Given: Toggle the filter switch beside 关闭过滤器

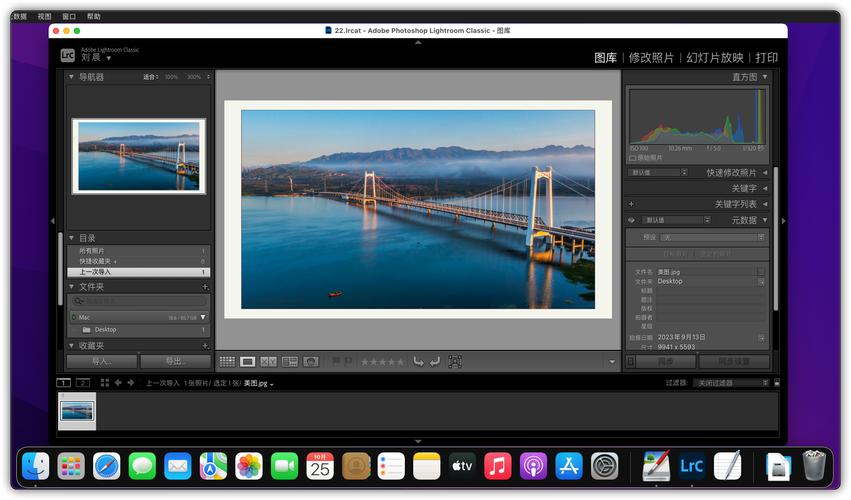Looking at the screenshot, I should coord(777,383).
